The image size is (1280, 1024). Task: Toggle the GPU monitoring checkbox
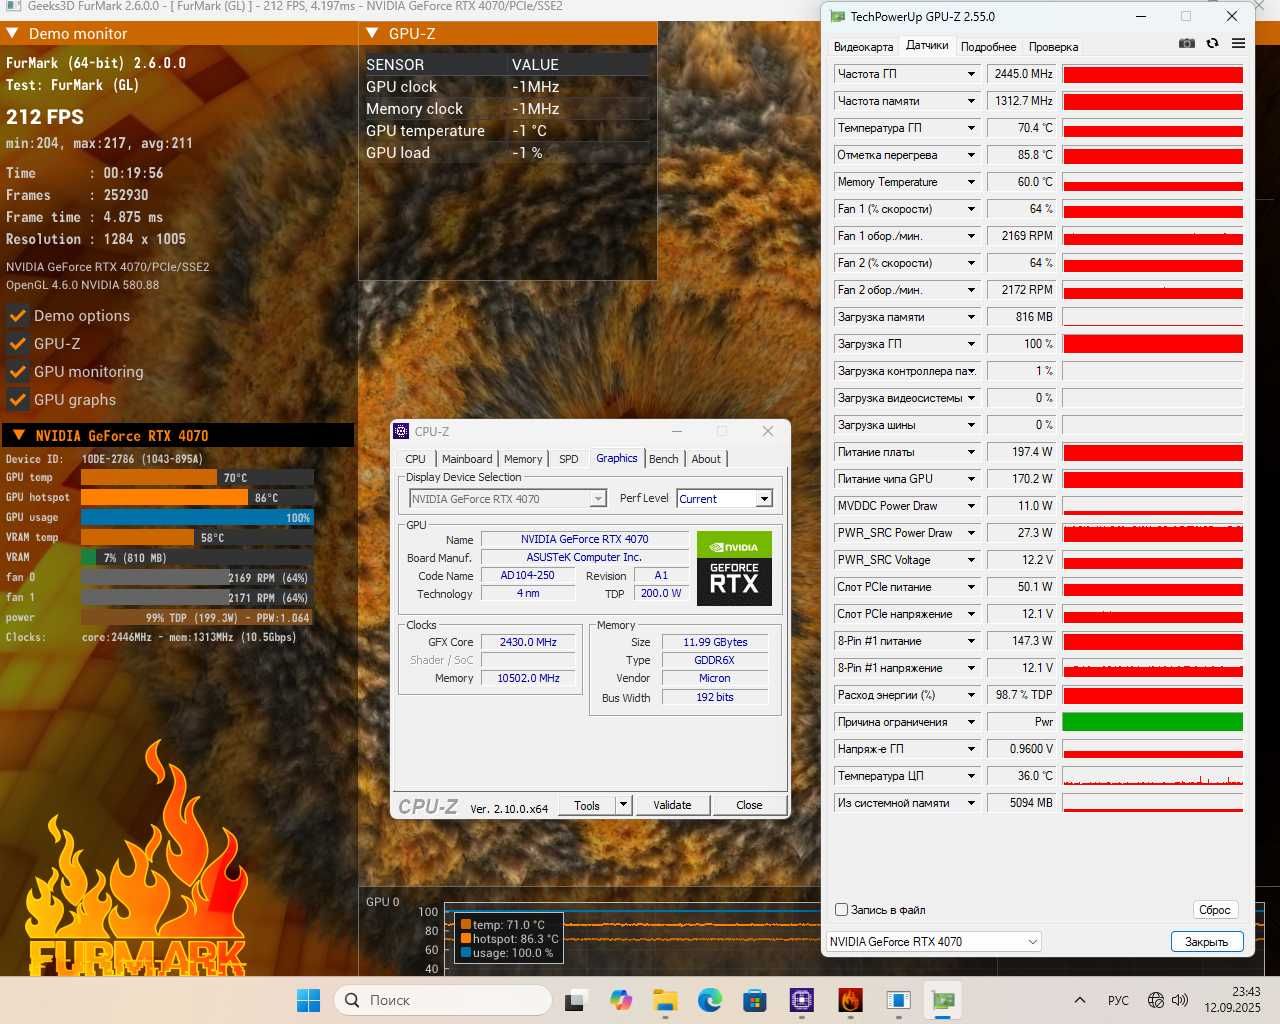click(17, 372)
